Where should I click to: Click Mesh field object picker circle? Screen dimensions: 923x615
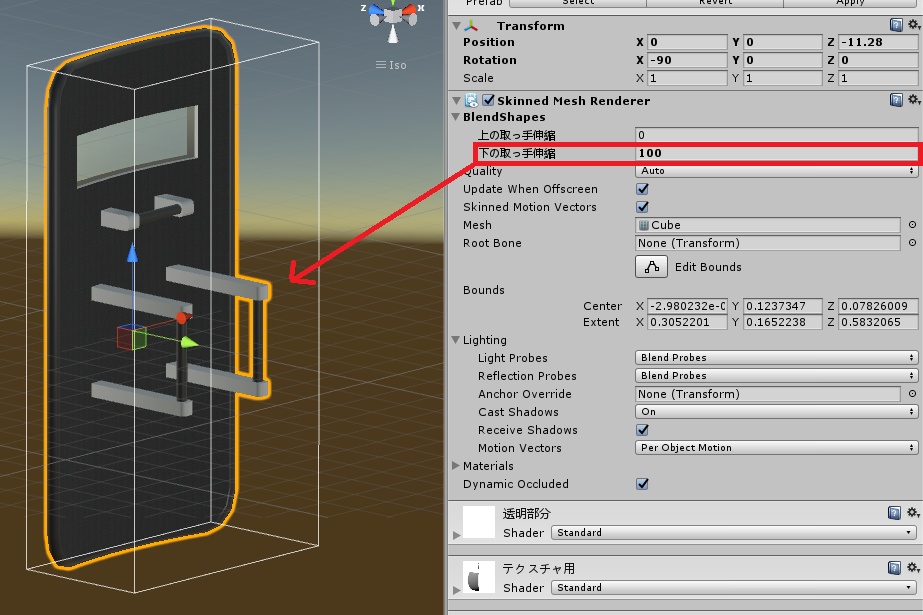(x=912, y=225)
